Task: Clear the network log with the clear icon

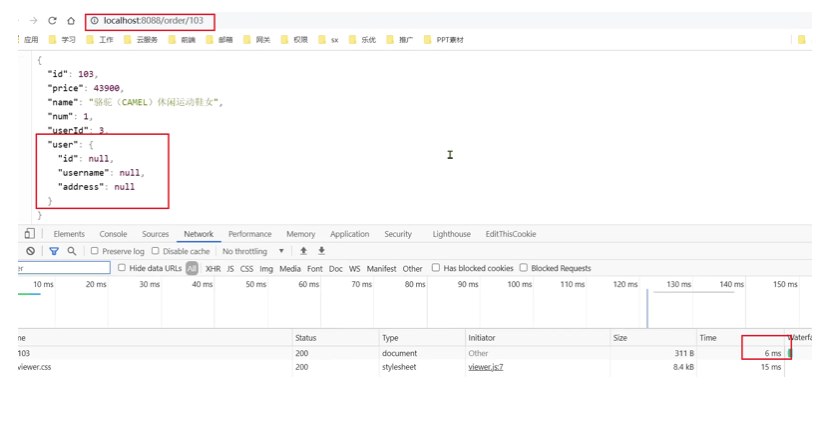Action: click(x=31, y=251)
